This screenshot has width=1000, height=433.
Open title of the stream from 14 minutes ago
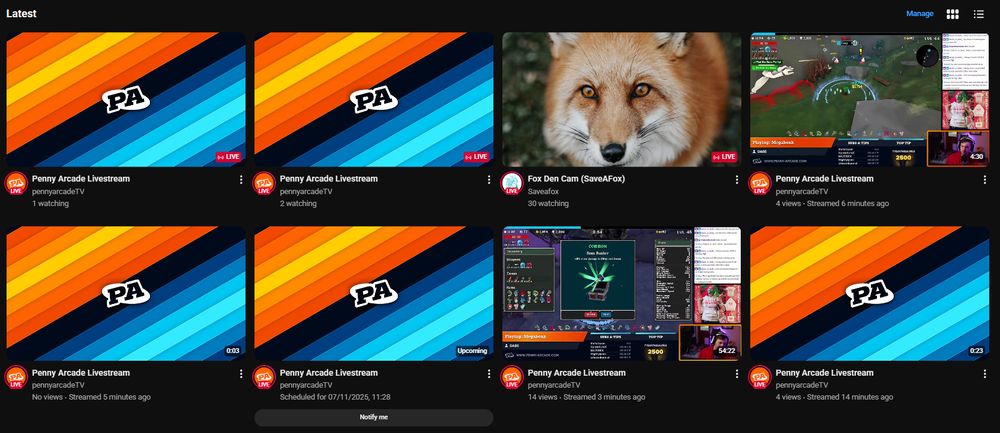(825, 373)
